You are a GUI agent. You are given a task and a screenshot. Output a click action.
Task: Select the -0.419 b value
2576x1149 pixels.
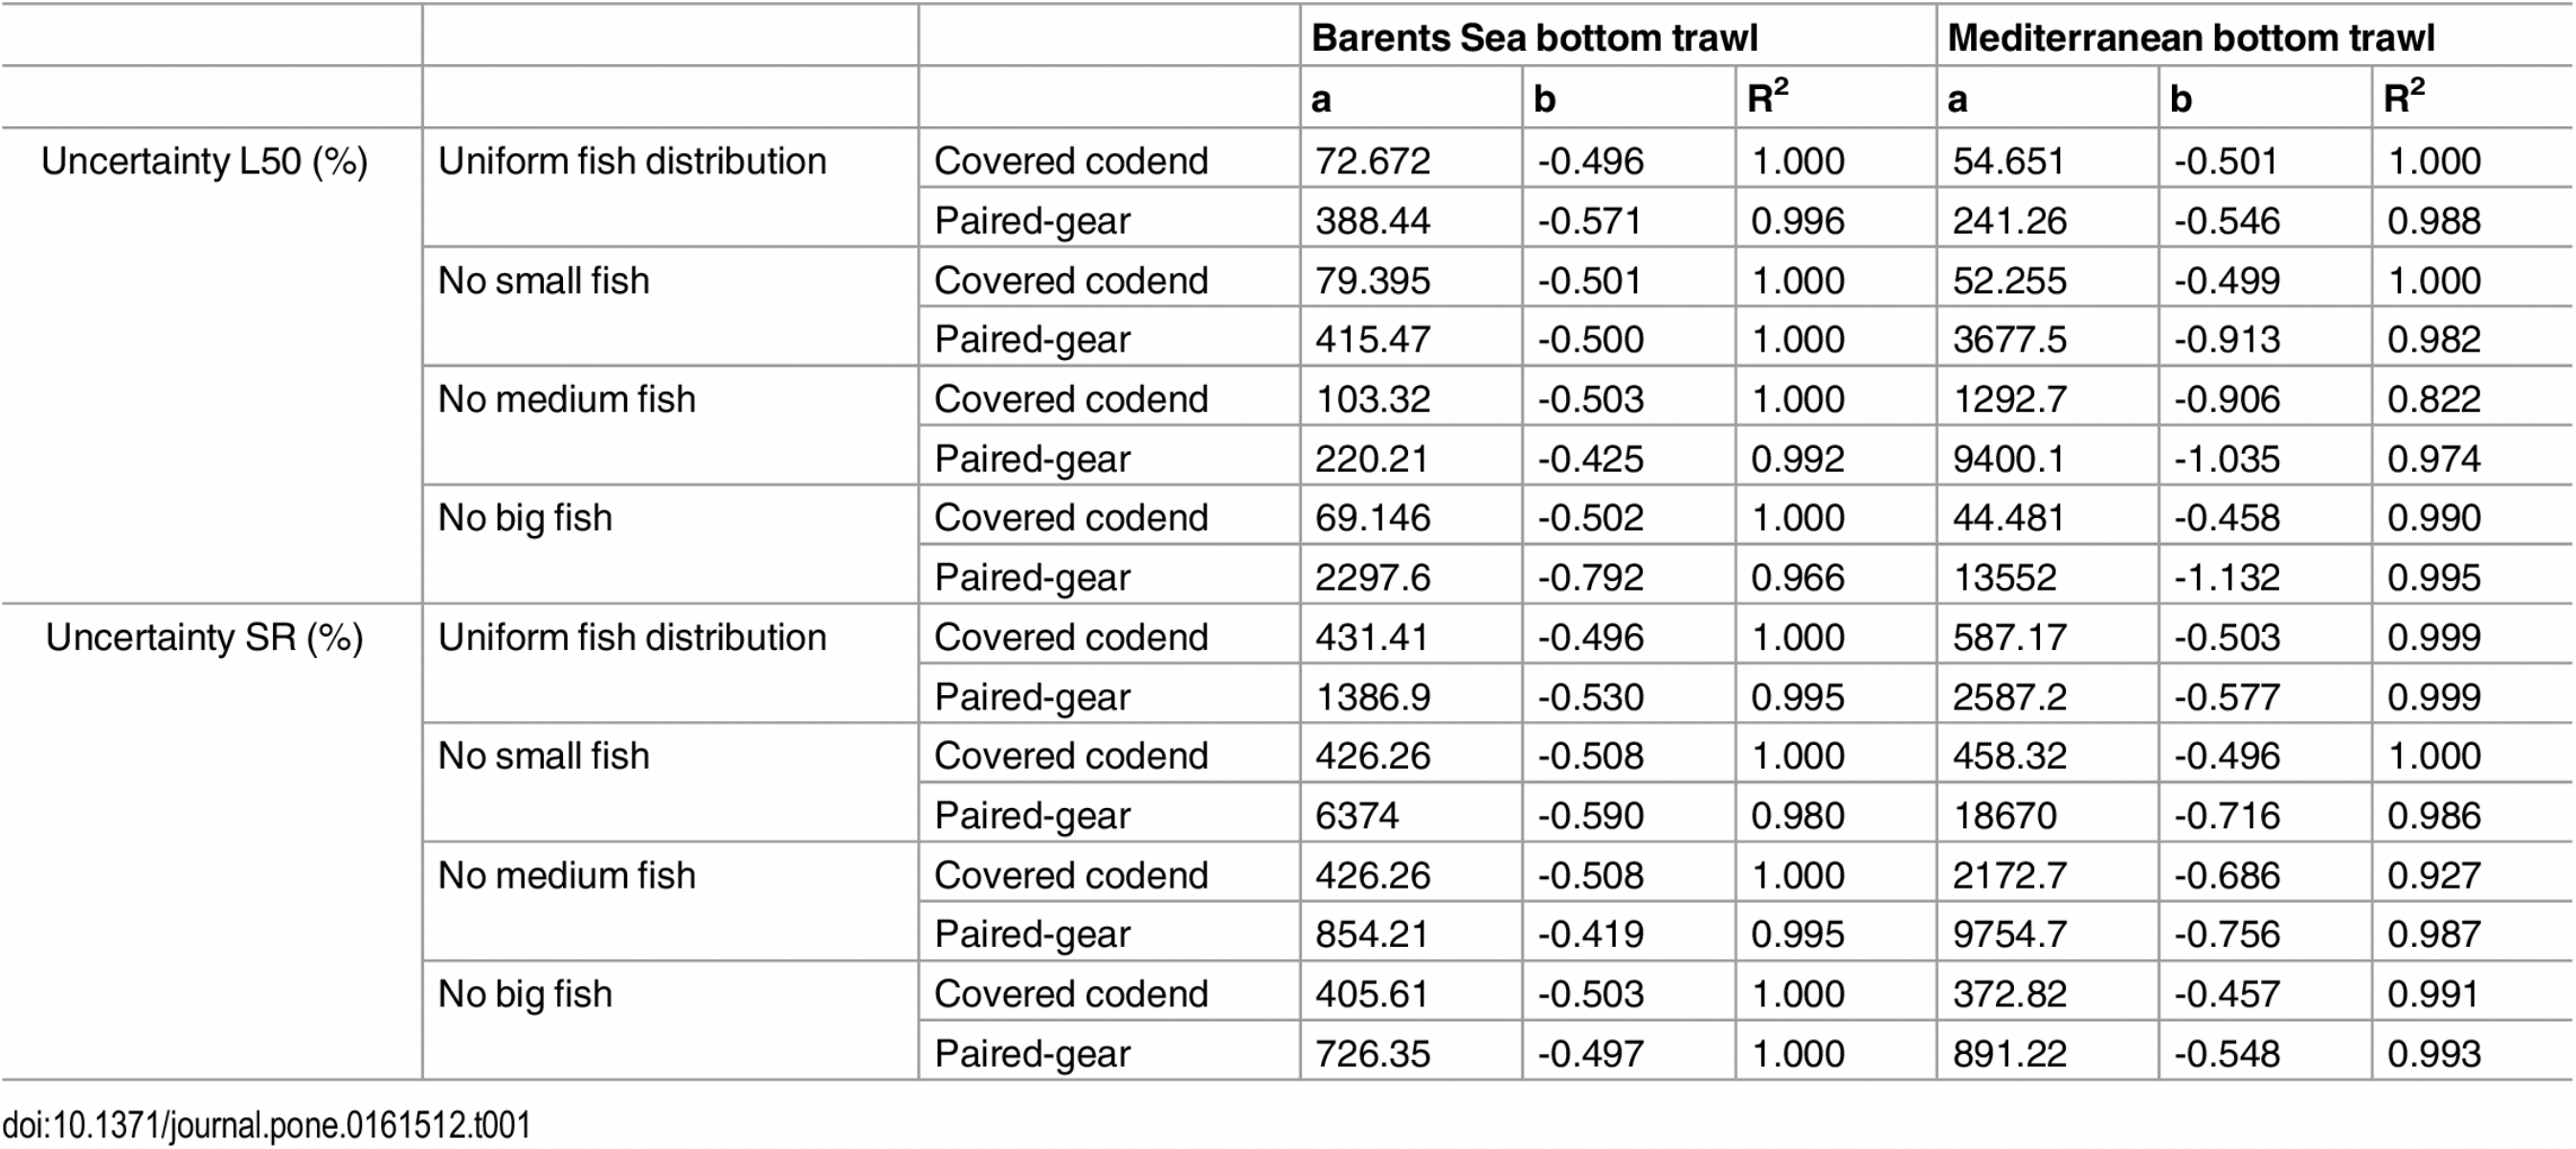click(x=1590, y=935)
